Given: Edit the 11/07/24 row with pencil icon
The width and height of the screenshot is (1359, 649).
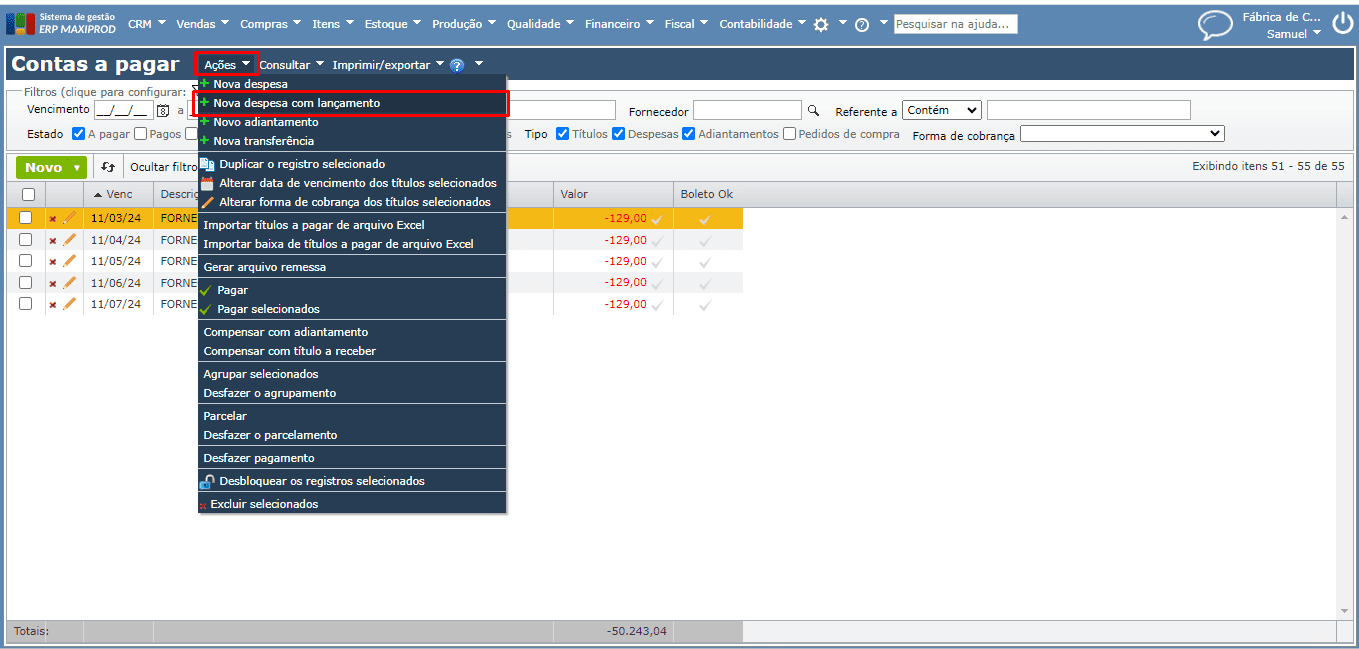Looking at the screenshot, I should tap(69, 303).
